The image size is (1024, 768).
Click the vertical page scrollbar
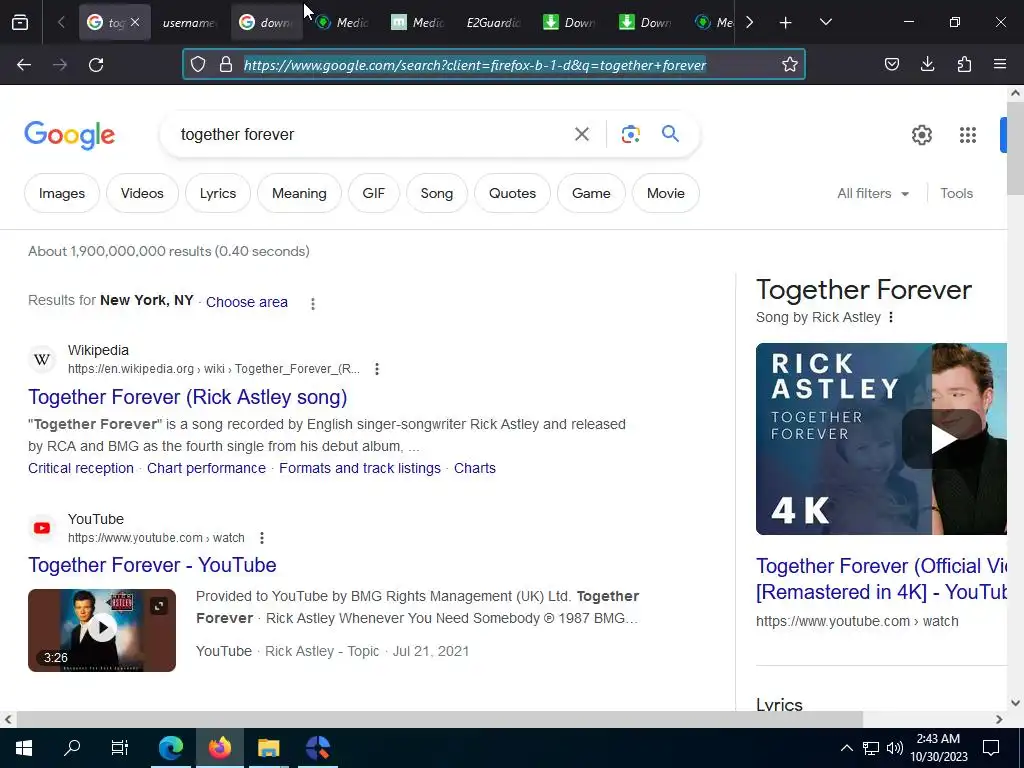point(1015,148)
